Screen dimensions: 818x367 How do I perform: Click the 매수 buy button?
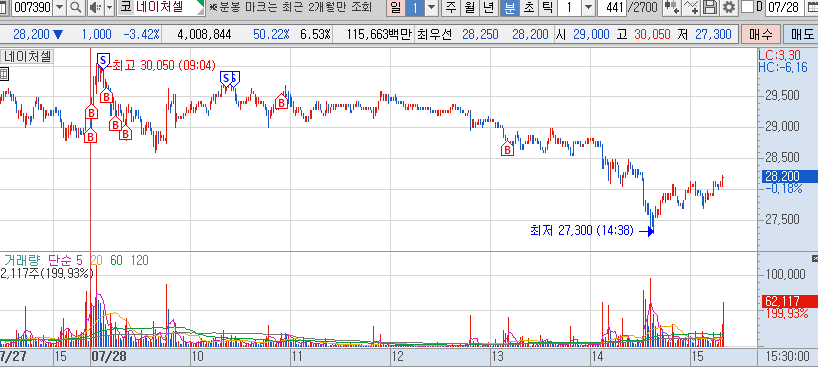pos(761,35)
